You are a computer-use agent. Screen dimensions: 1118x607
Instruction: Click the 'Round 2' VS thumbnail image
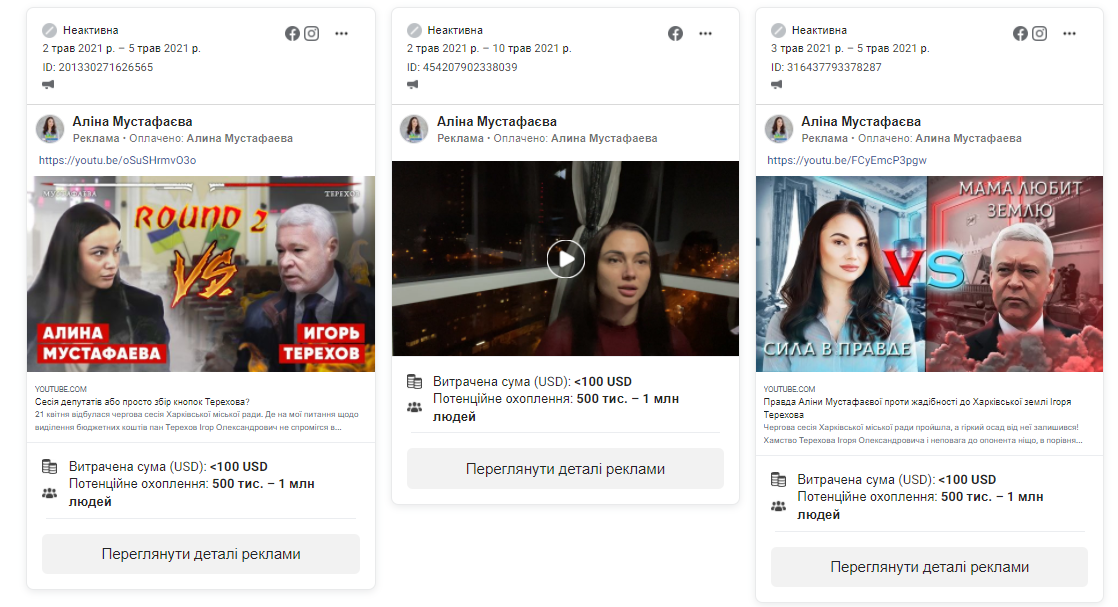(x=201, y=273)
